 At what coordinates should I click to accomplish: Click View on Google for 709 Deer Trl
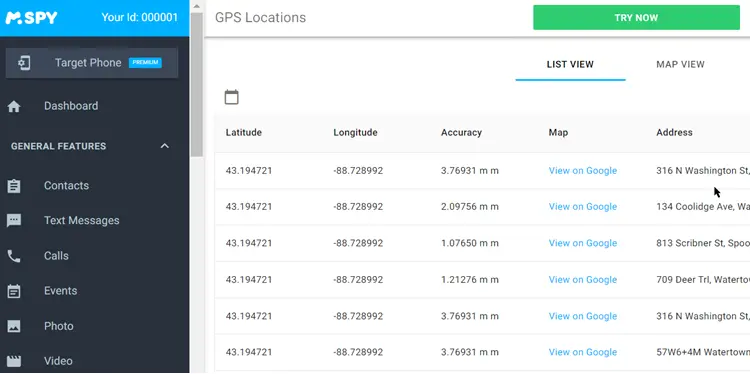point(583,280)
